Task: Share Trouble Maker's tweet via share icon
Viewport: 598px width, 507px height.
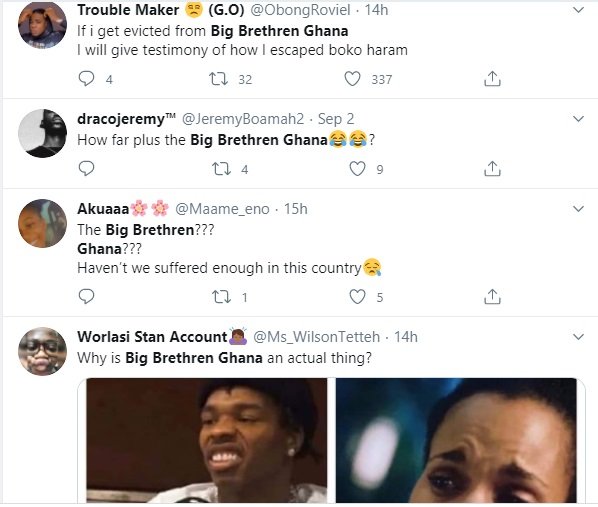Action: (x=492, y=79)
